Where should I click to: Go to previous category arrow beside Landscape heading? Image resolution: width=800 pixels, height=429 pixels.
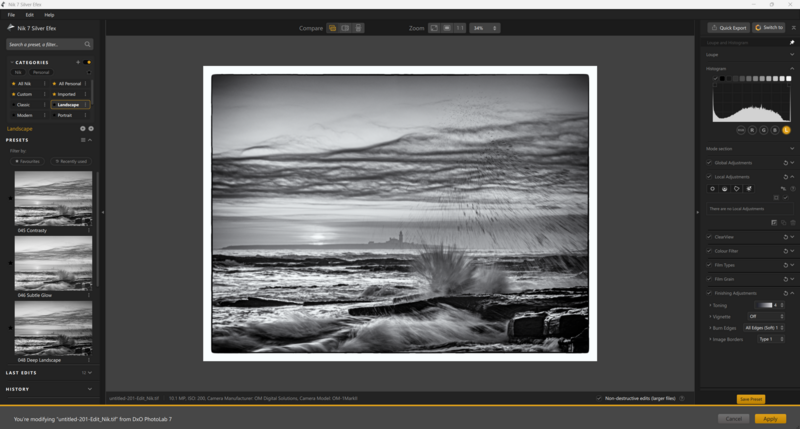[83, 129]
